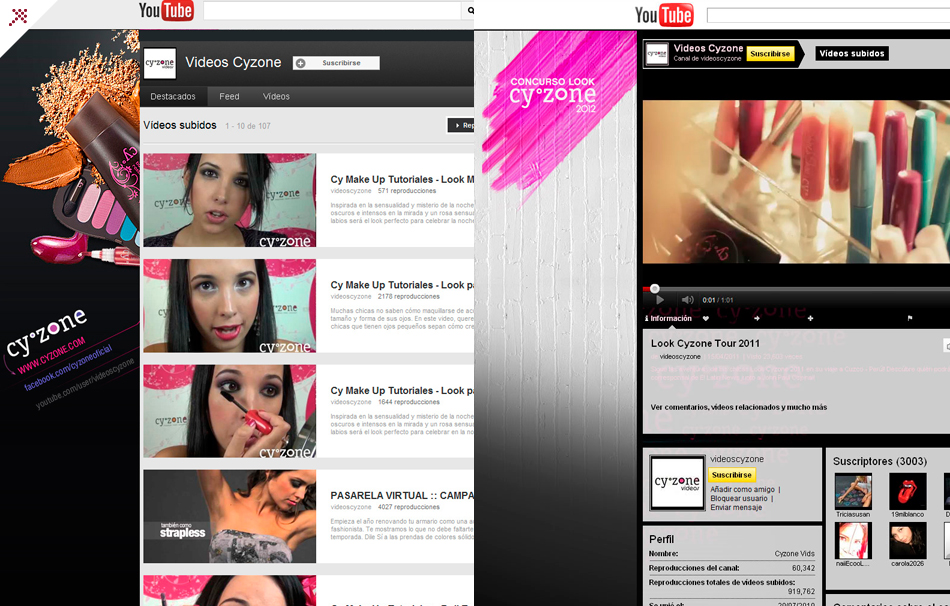
Task: Click the Look Cyzone Tour video player
Action: 796,181
